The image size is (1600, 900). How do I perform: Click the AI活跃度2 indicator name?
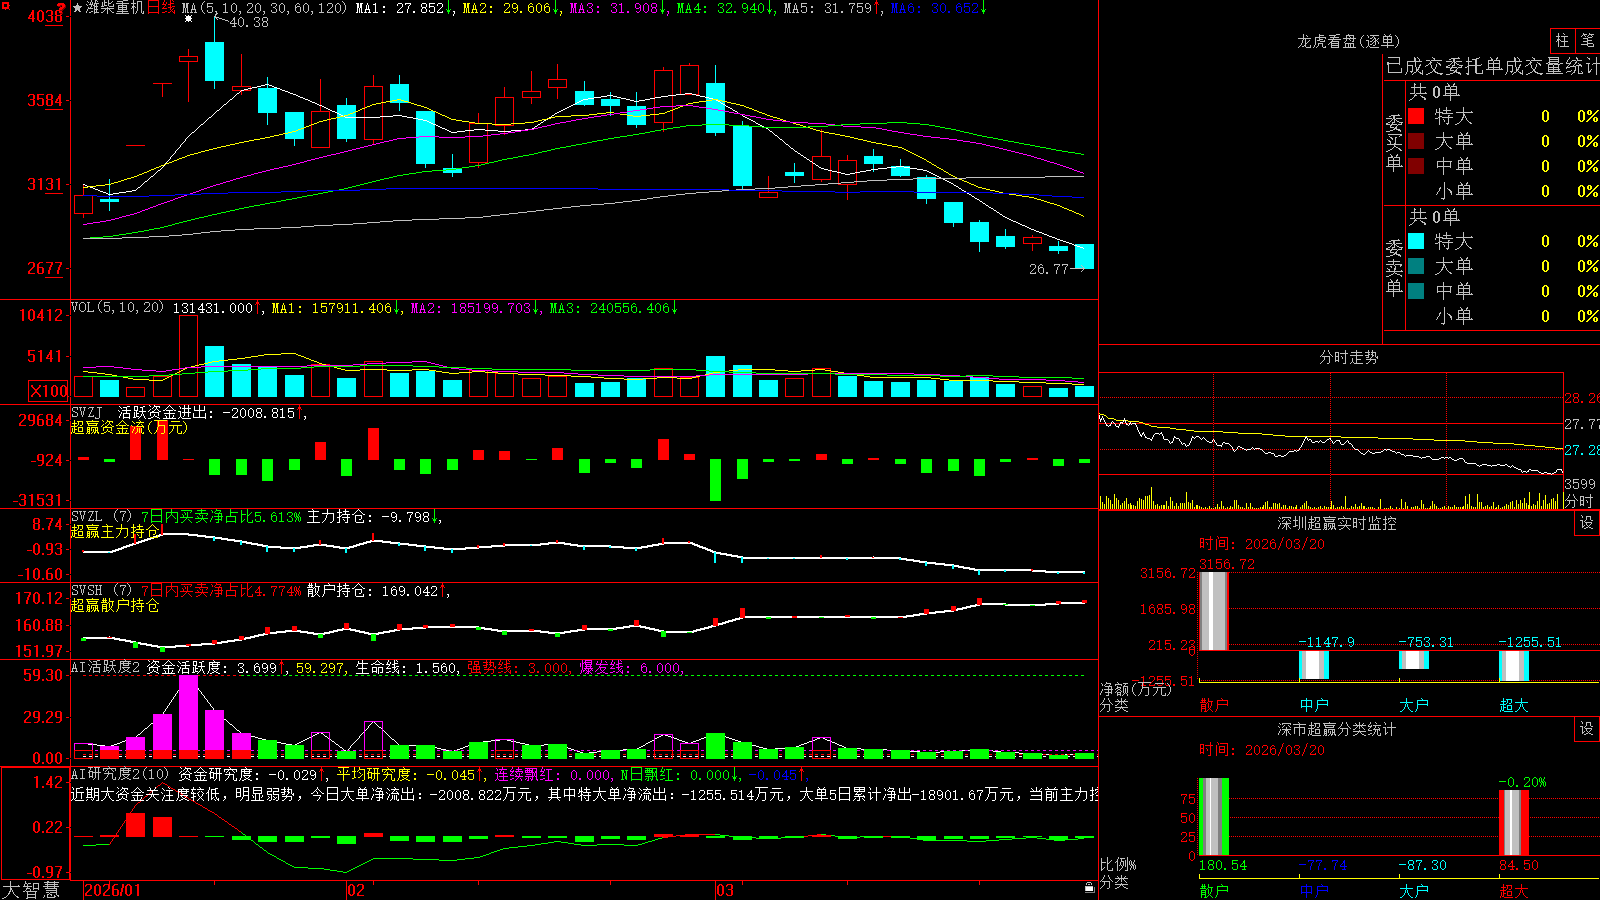click(x=105, y=667)
